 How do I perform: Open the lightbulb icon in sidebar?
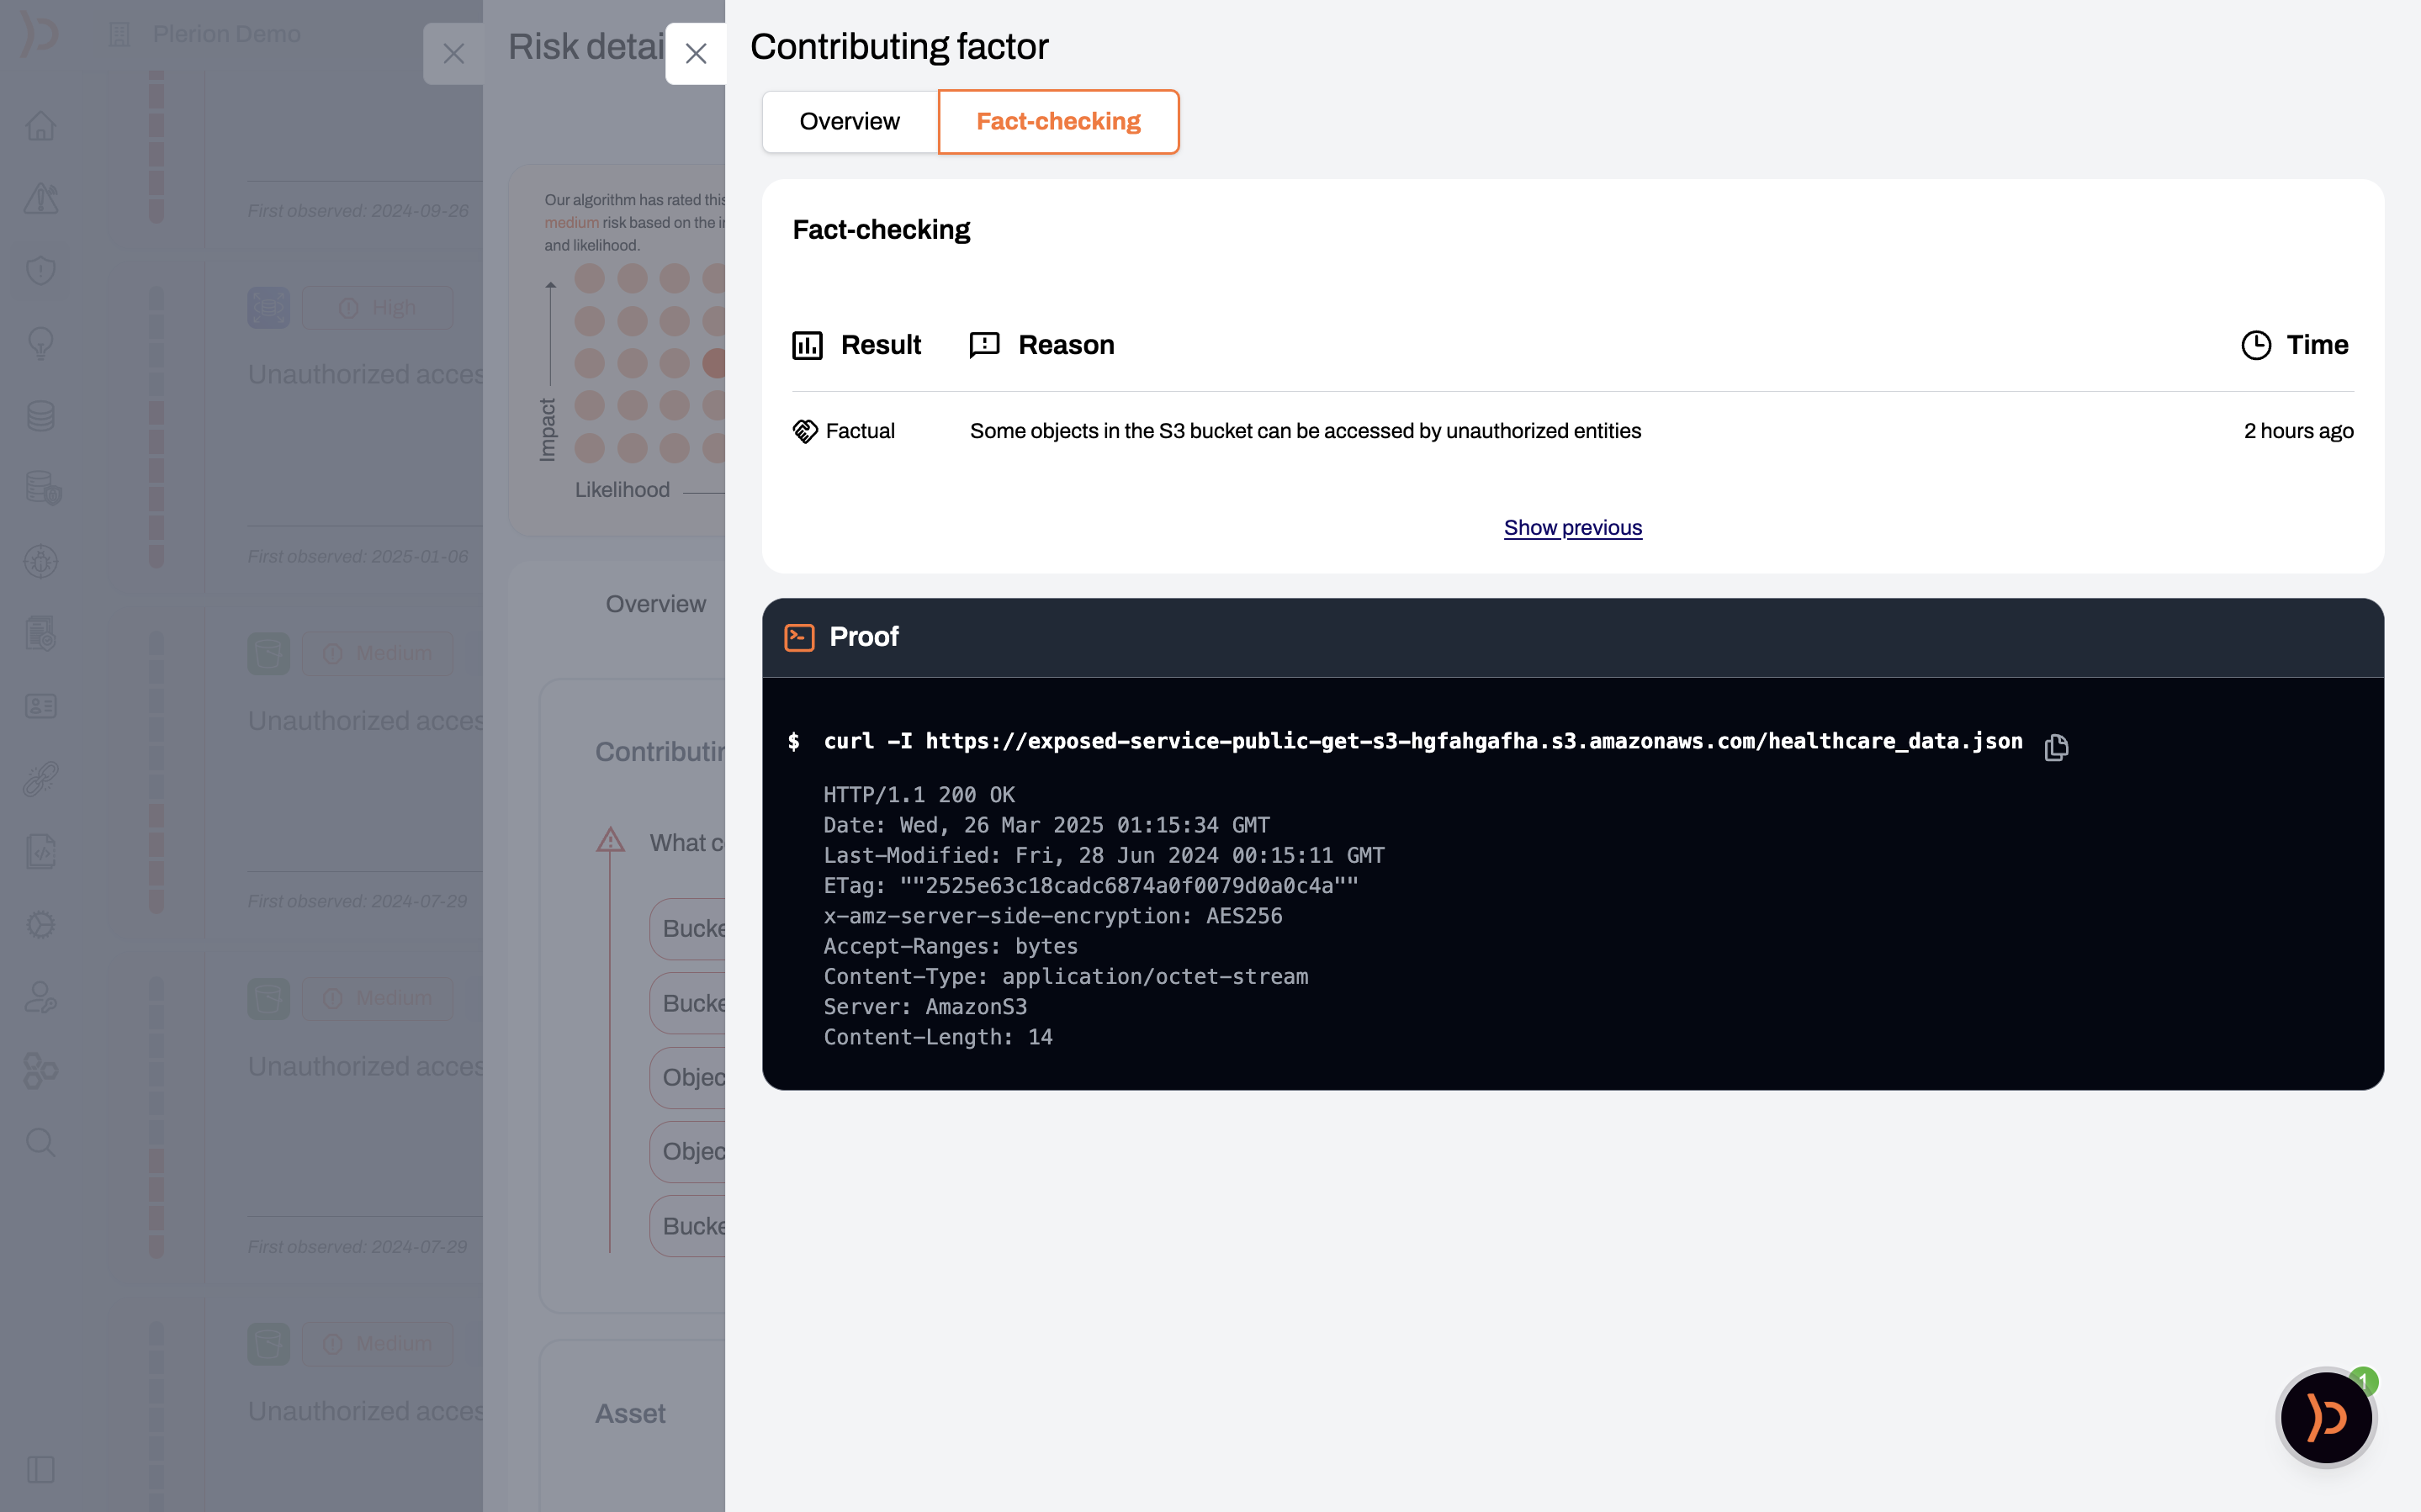41,343
